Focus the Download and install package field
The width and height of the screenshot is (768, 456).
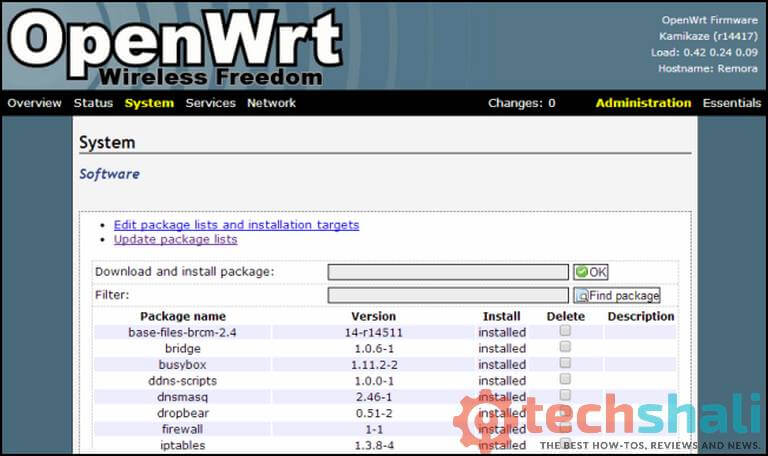(x=448, y=272)
